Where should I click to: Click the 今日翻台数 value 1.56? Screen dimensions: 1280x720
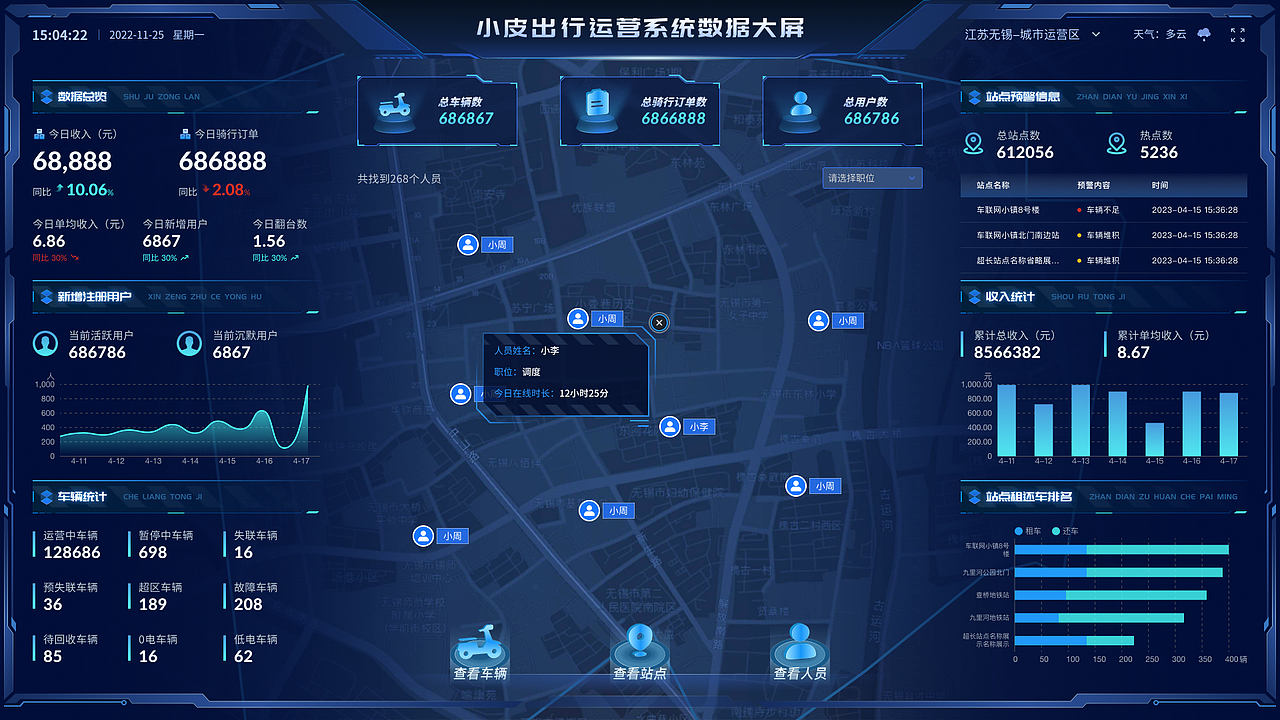point(269,241)
